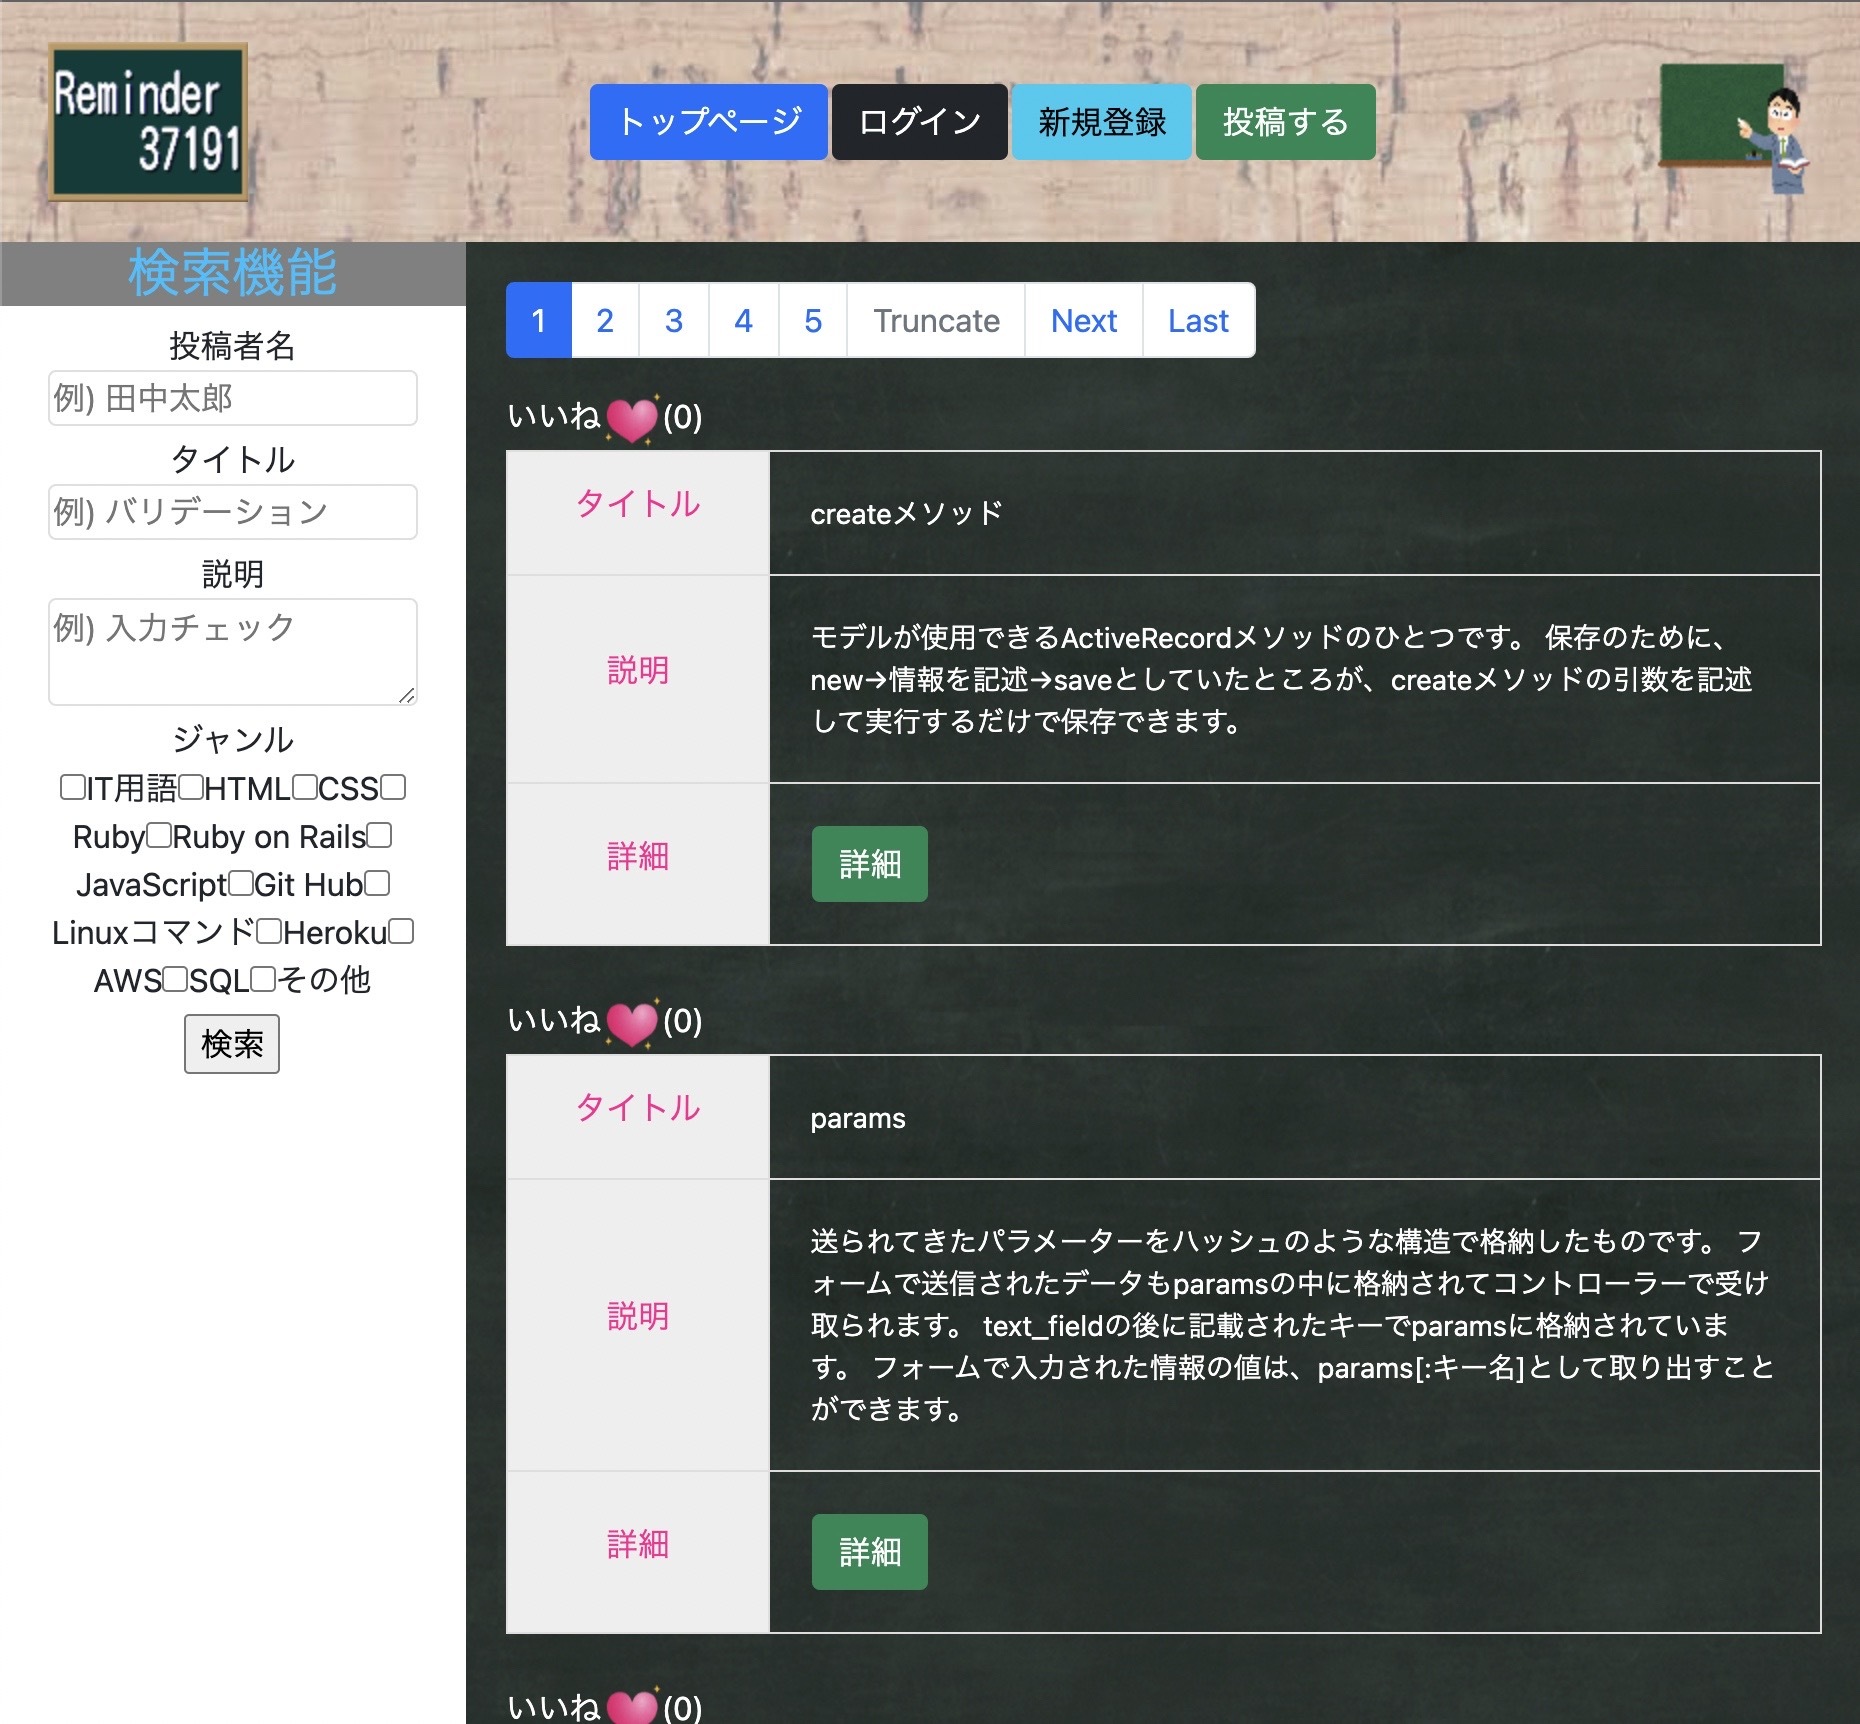Select current pagination page 1
This screenshot has height=1724, width=1860.
pyautogui.click(x=539, y=320)
